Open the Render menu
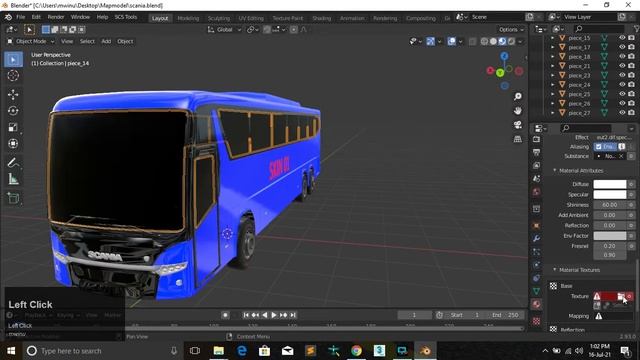640x360 pixels. pyautogui.click(x=56, y=17)
